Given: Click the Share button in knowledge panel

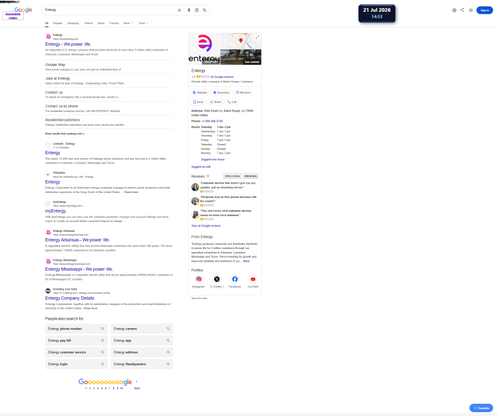Looking at the screenshot, I should [x=215, y=102].
